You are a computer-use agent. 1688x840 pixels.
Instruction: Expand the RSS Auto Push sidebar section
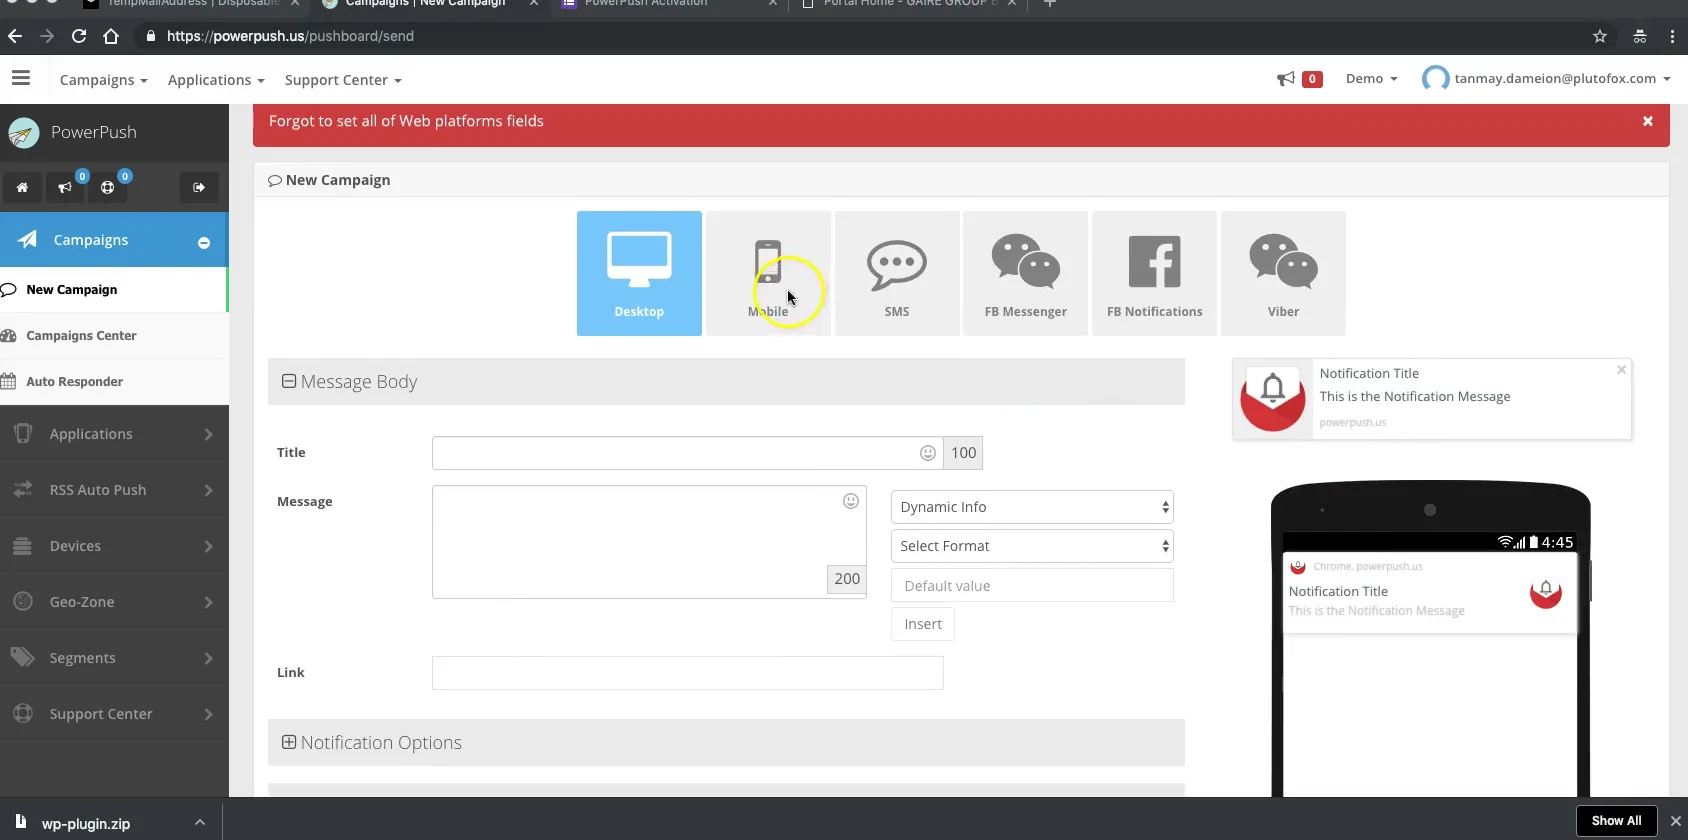click(x=114, y=490)
